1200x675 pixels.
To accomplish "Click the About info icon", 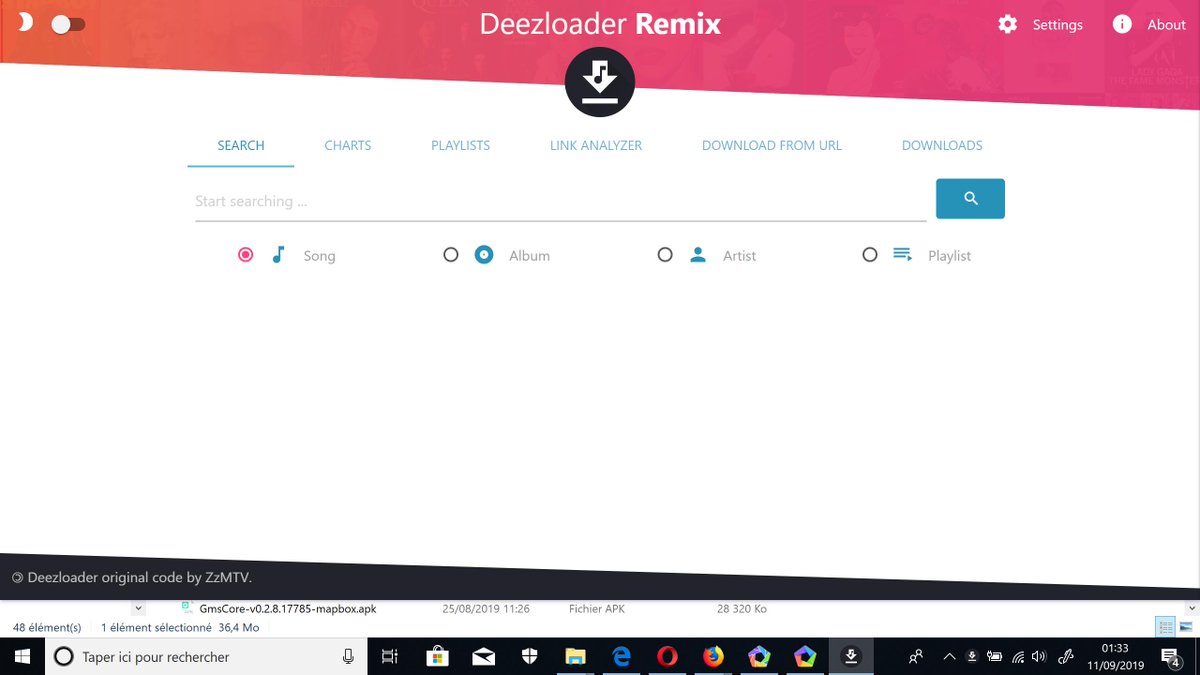I will click(1122, 24).
